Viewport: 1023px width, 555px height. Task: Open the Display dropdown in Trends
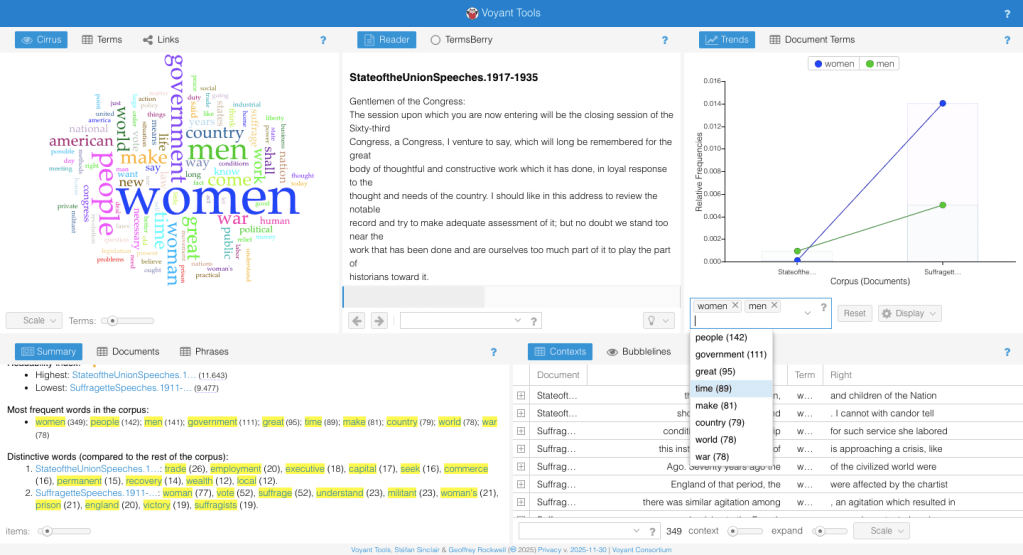coord(909,313)
